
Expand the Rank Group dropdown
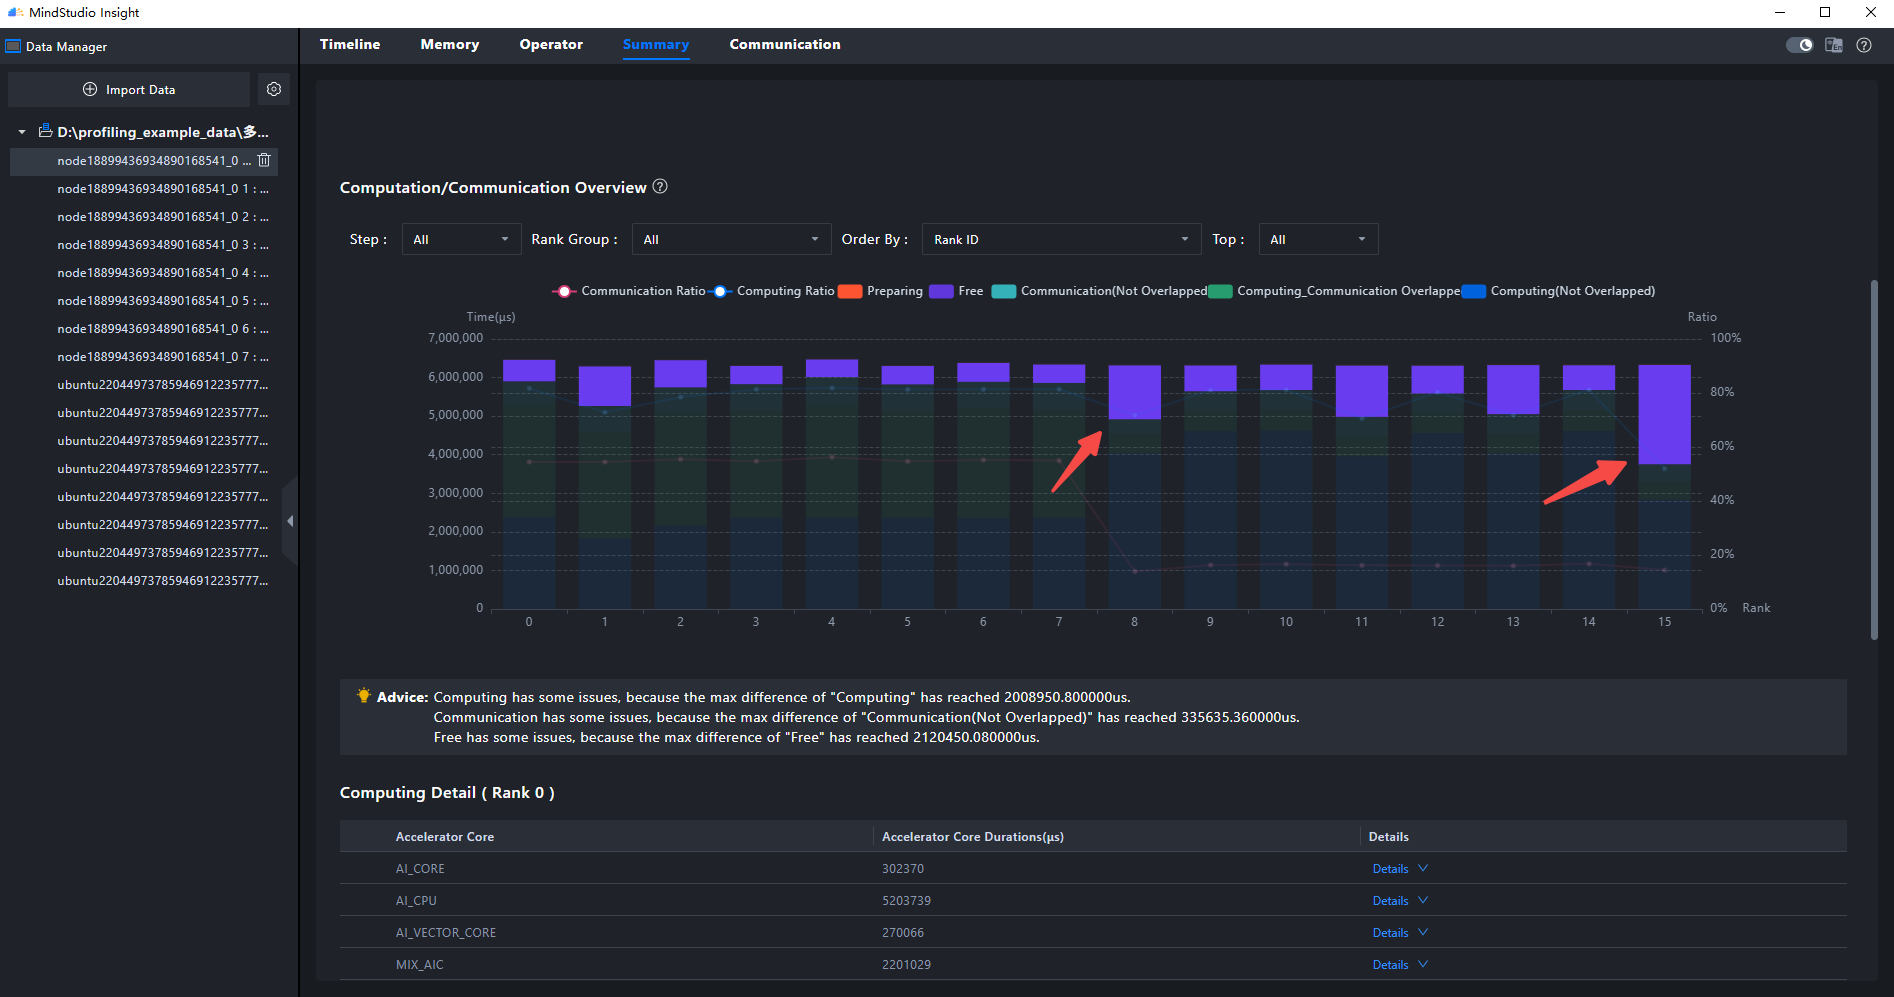pos(731,239)
